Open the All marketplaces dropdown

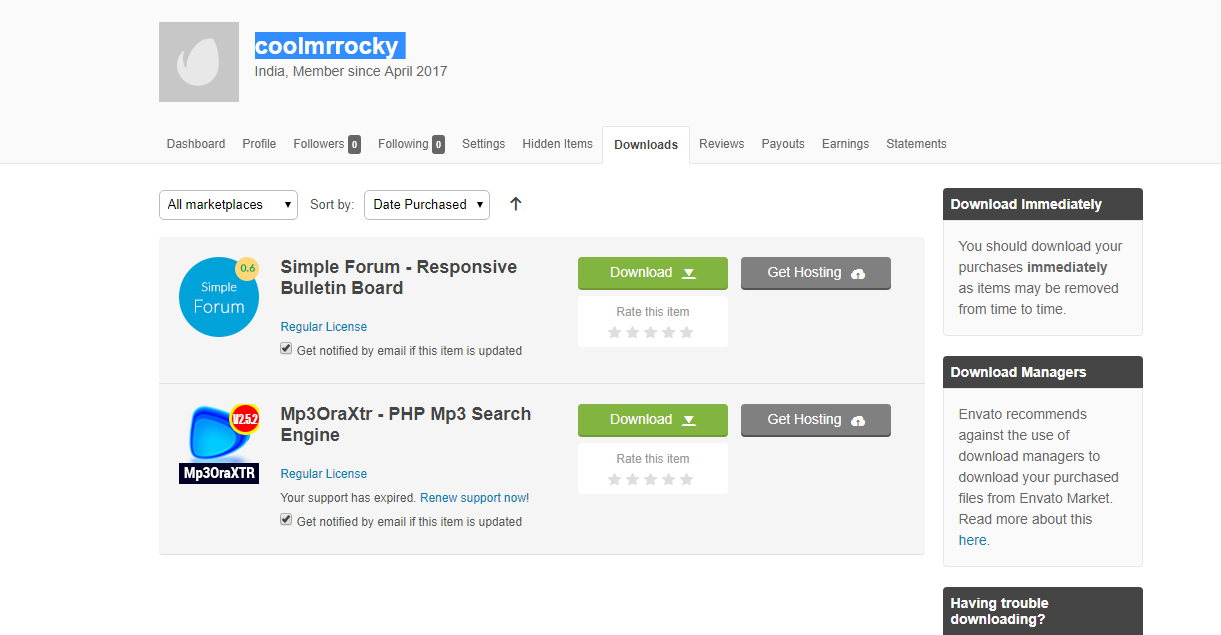coord(228,204)
